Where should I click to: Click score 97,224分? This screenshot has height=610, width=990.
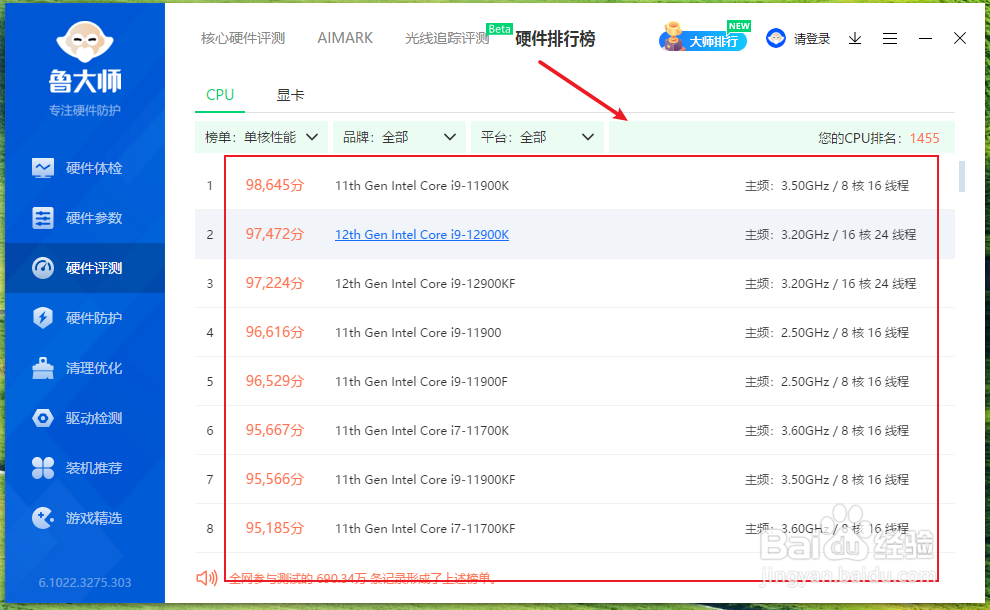click(x=275, y=283)
